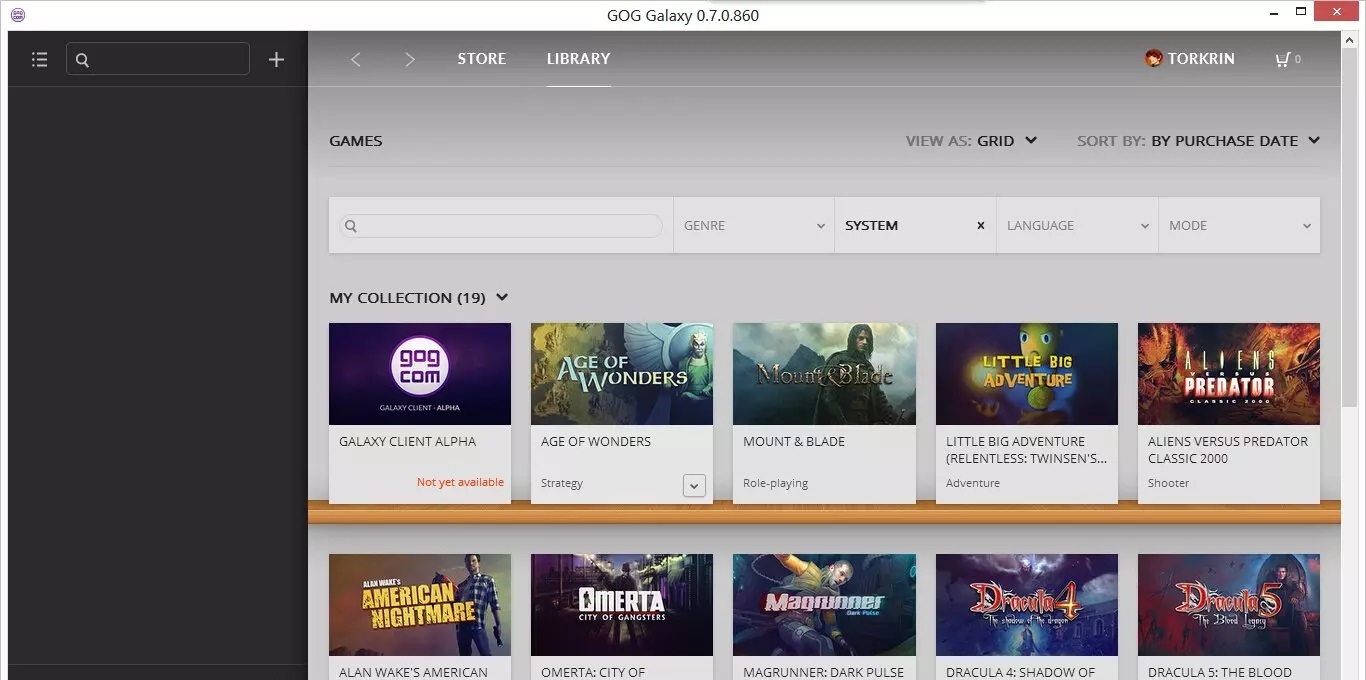Open the Age of Wonders cover
This screenshot has width=1366, height=680.
pyautogui.click(x=622, y=374)
